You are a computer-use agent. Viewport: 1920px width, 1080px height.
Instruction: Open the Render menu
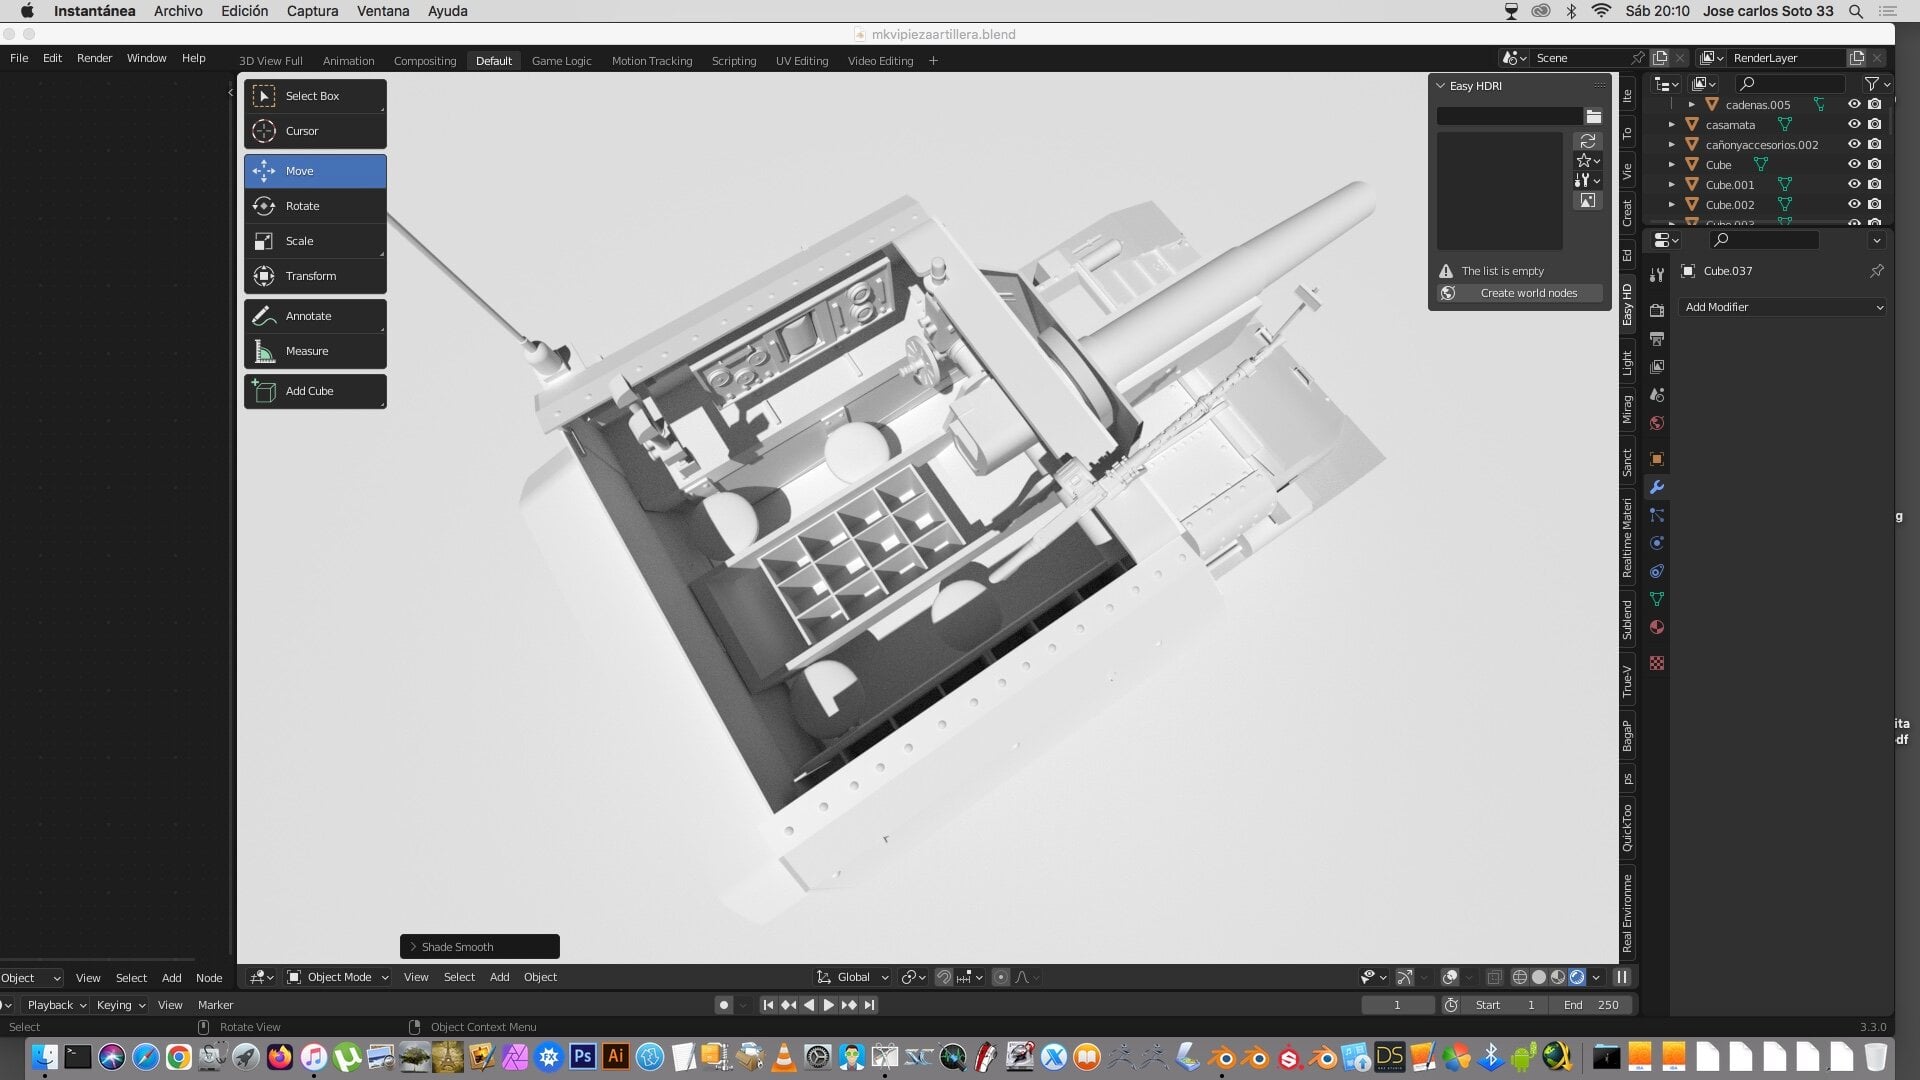(94, 58)
